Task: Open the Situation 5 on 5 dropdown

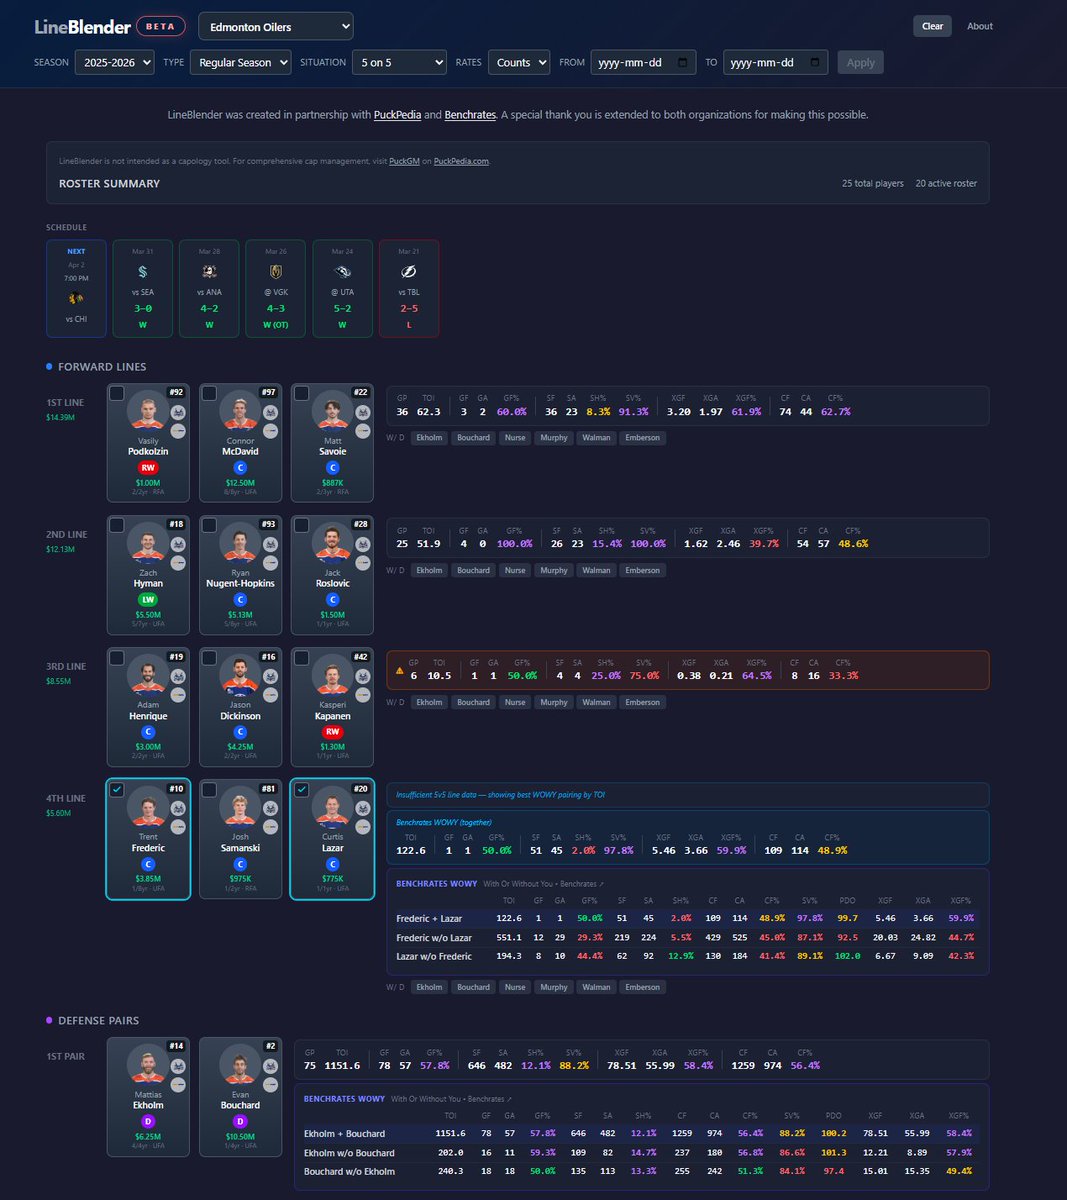Action: (399, 62)
